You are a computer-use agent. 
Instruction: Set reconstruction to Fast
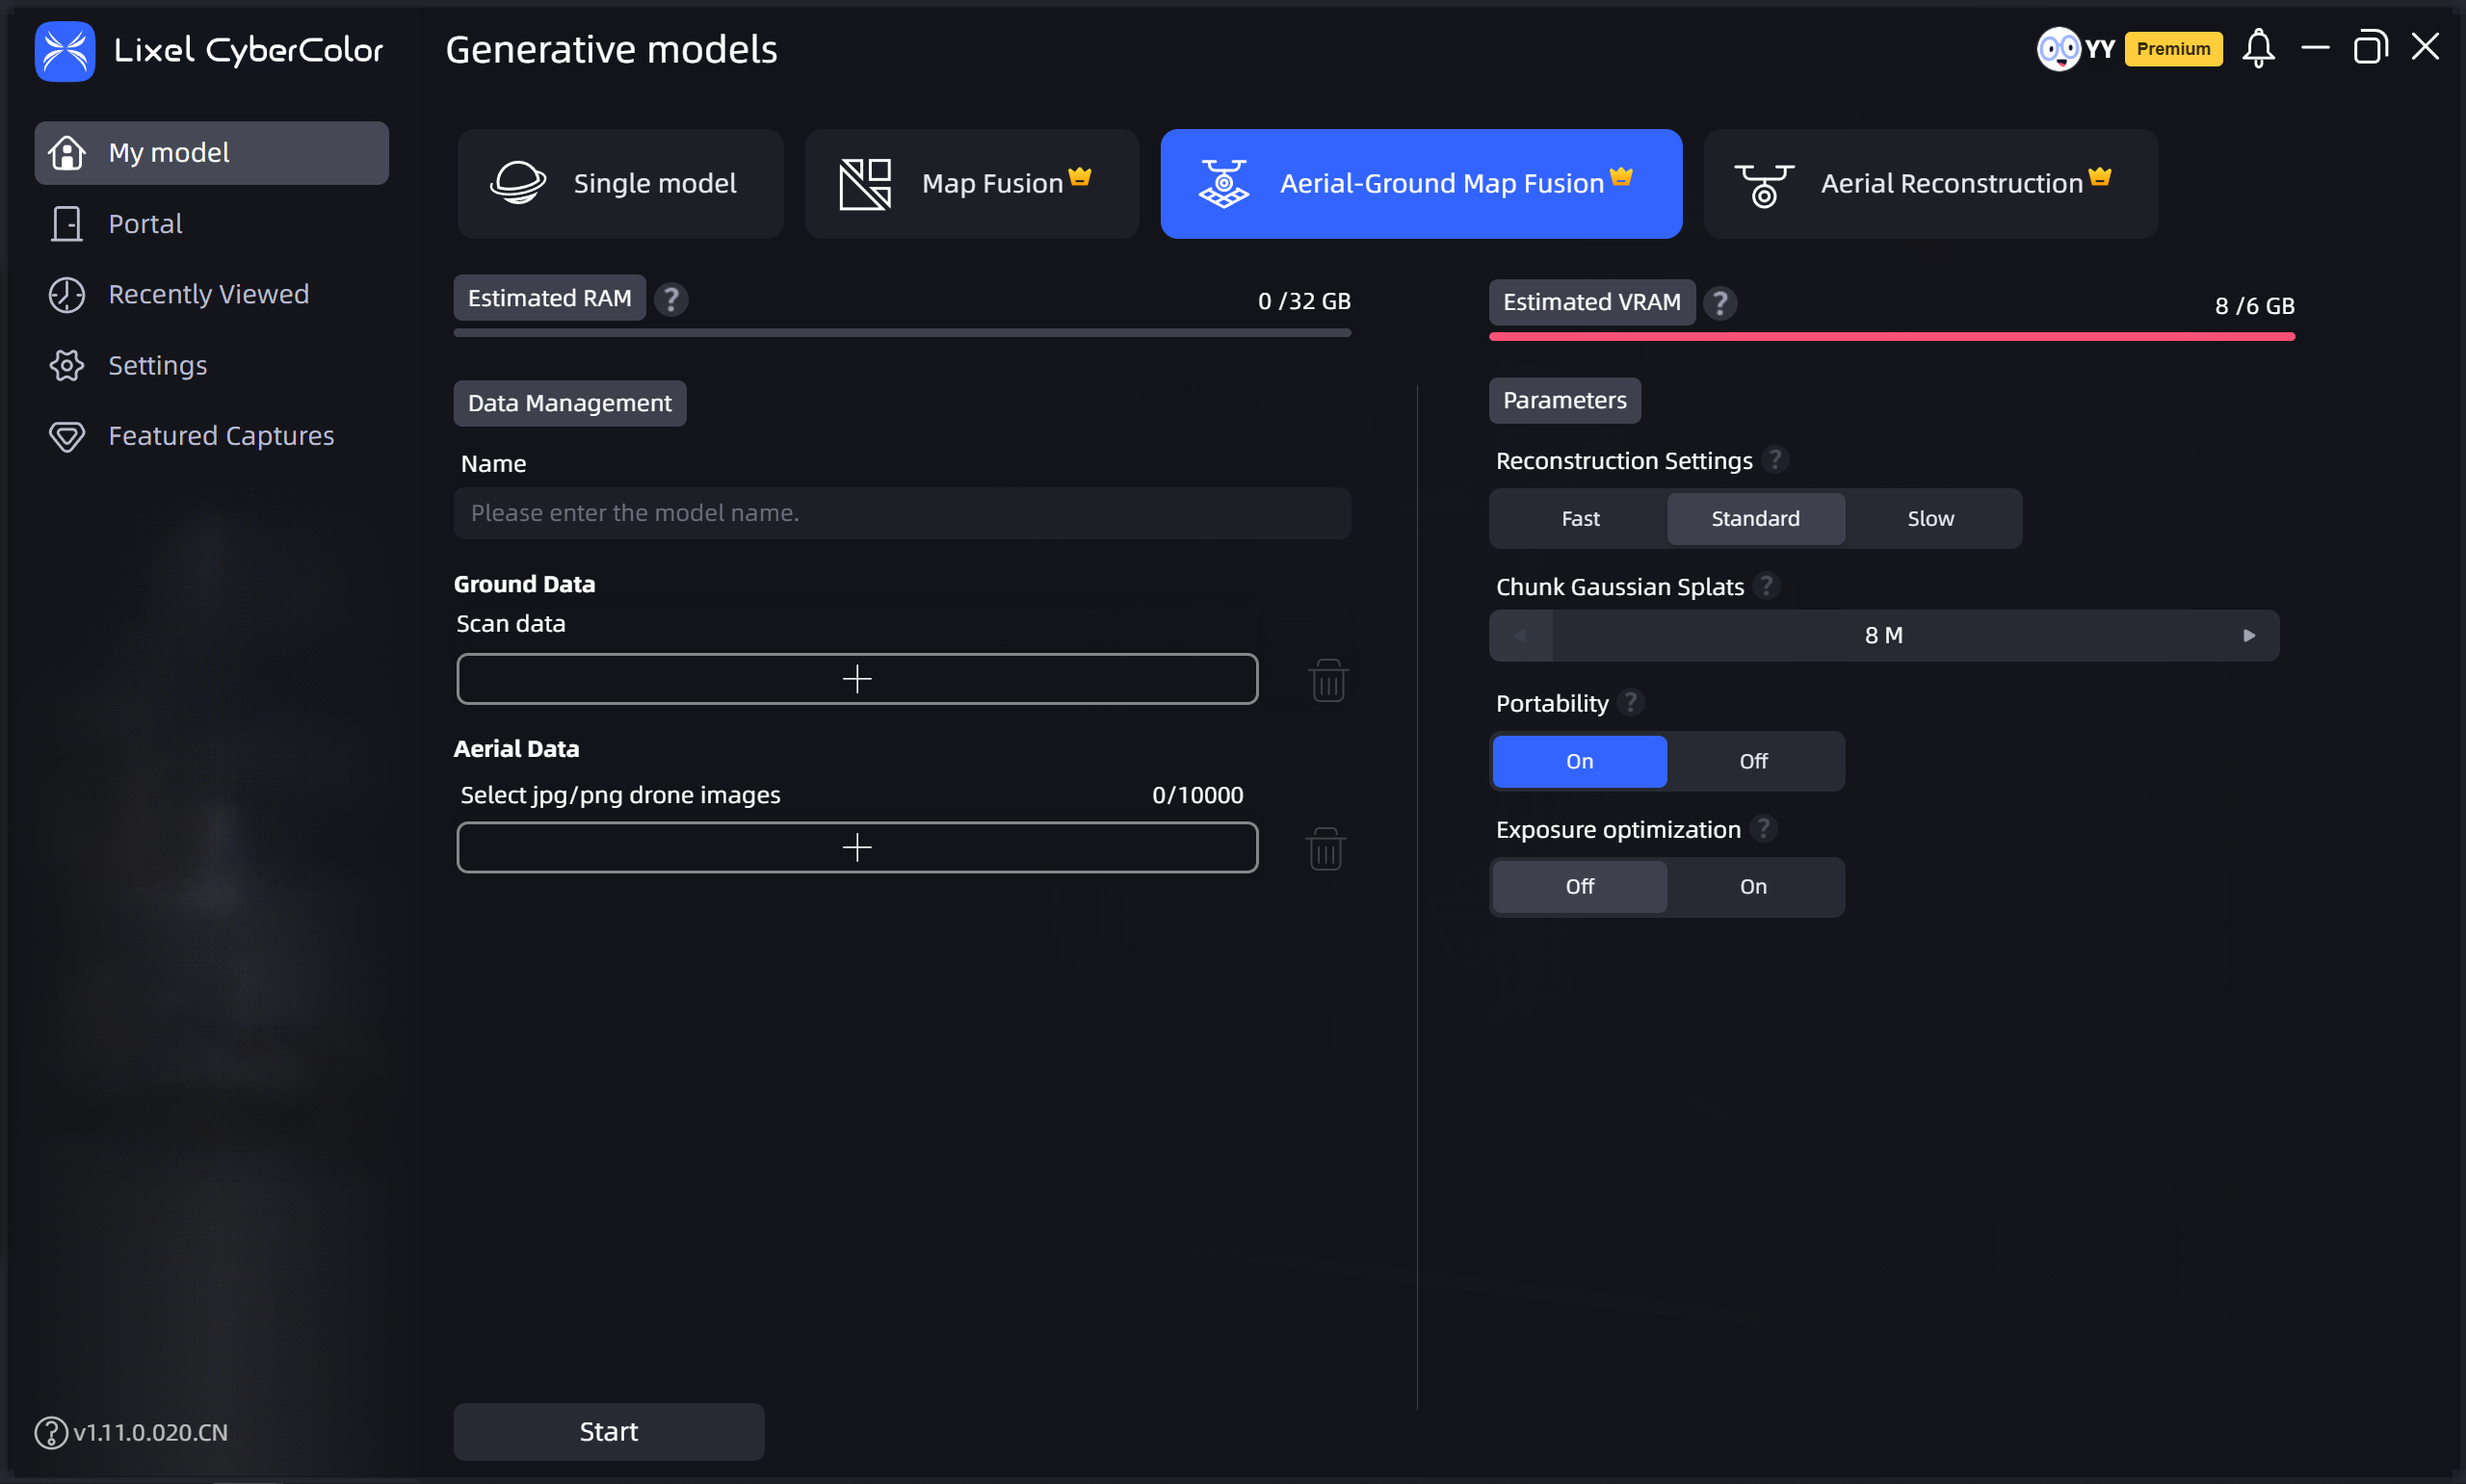coord(1580,518)
